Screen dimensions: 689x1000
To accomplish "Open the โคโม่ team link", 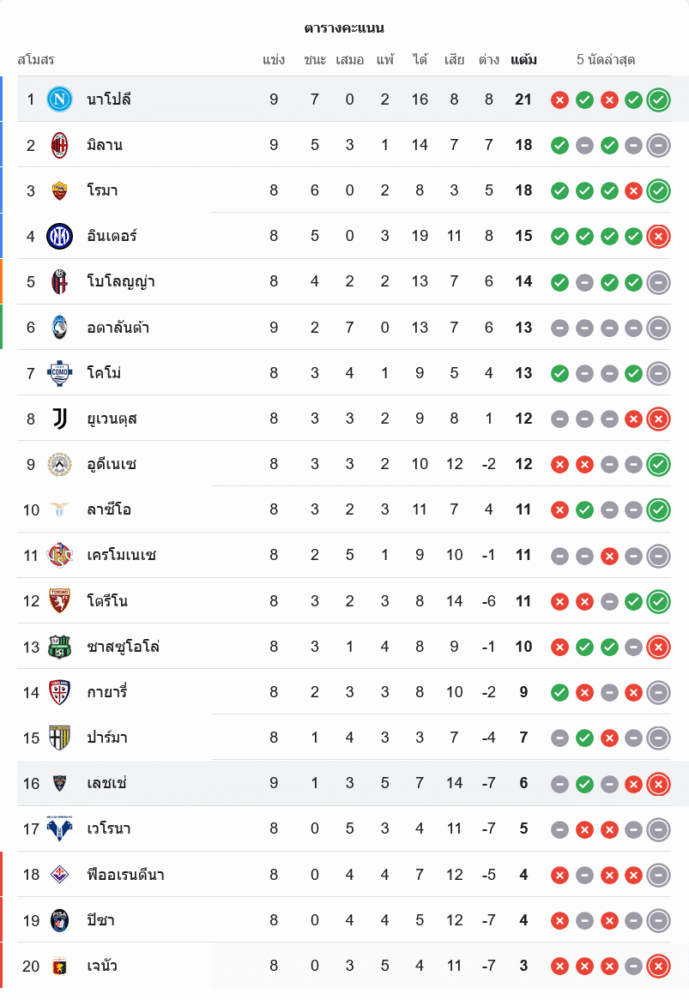I will [104, 373].
